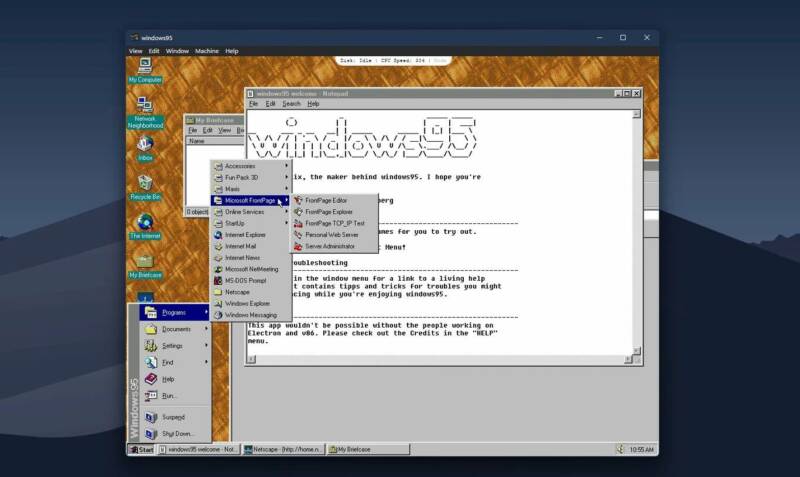Open My Briefcase desktop icon
Viewport: 800px width, 477px height.
coord(145,262)
